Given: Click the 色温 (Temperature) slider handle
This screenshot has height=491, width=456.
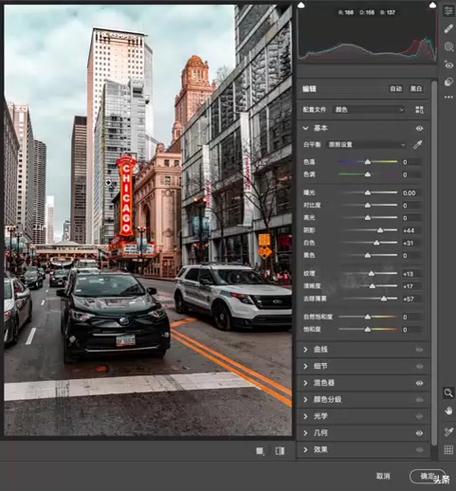Looking at the screenshot, I should (367, 162).
